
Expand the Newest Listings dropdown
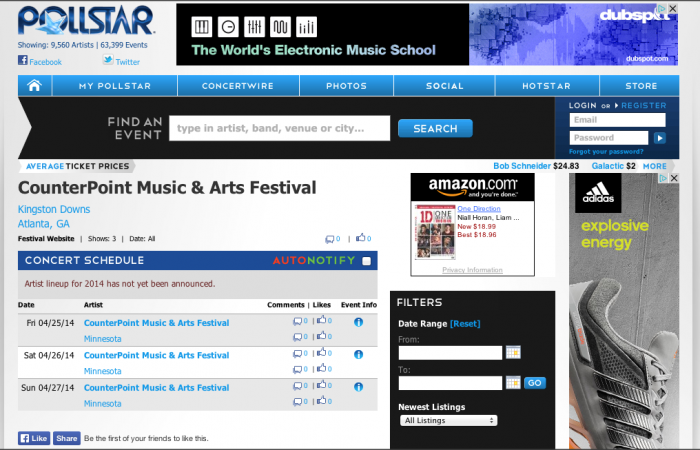tap(447, 421)
